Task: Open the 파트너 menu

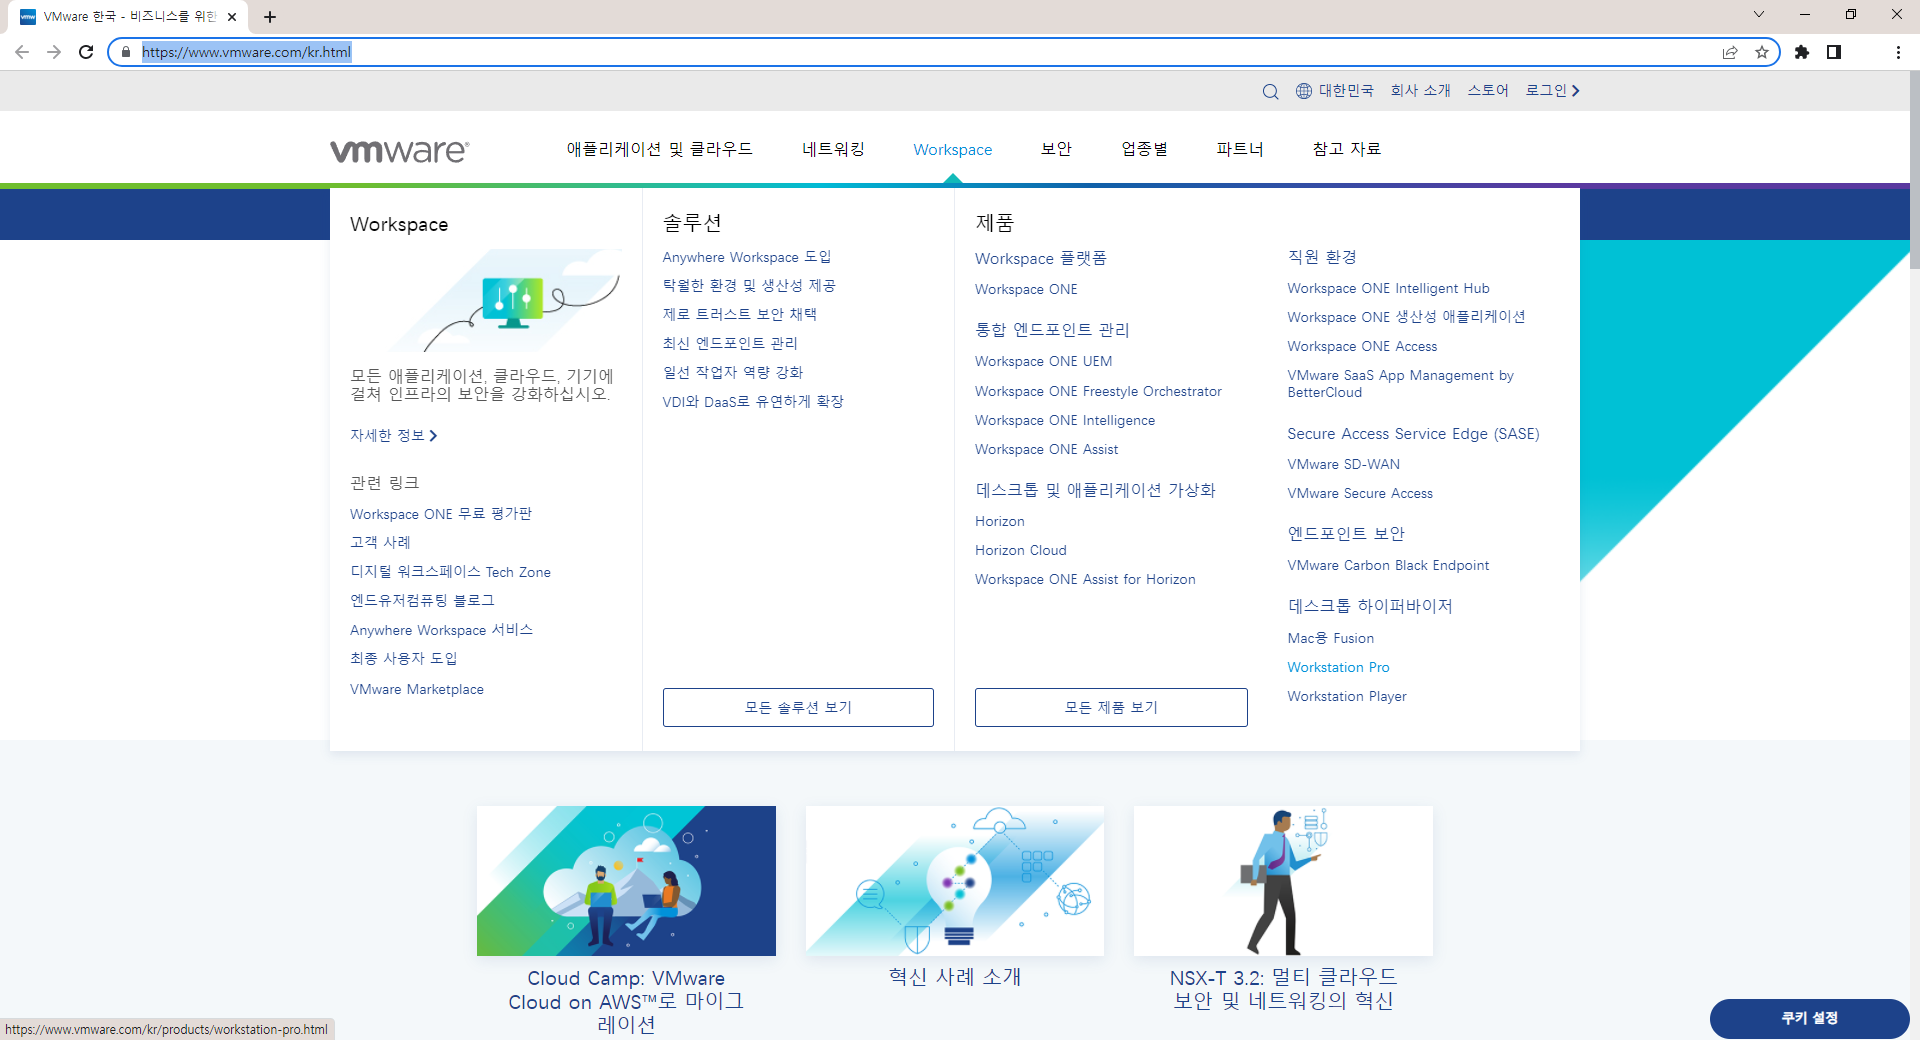Action: tap(1240, 149)
